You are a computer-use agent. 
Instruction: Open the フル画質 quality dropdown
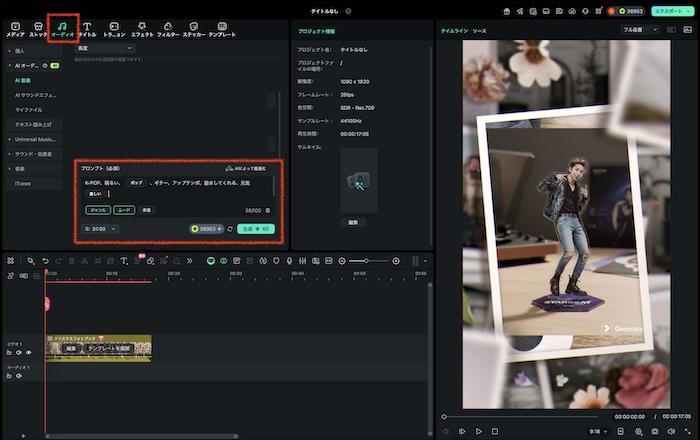[641, 30]
